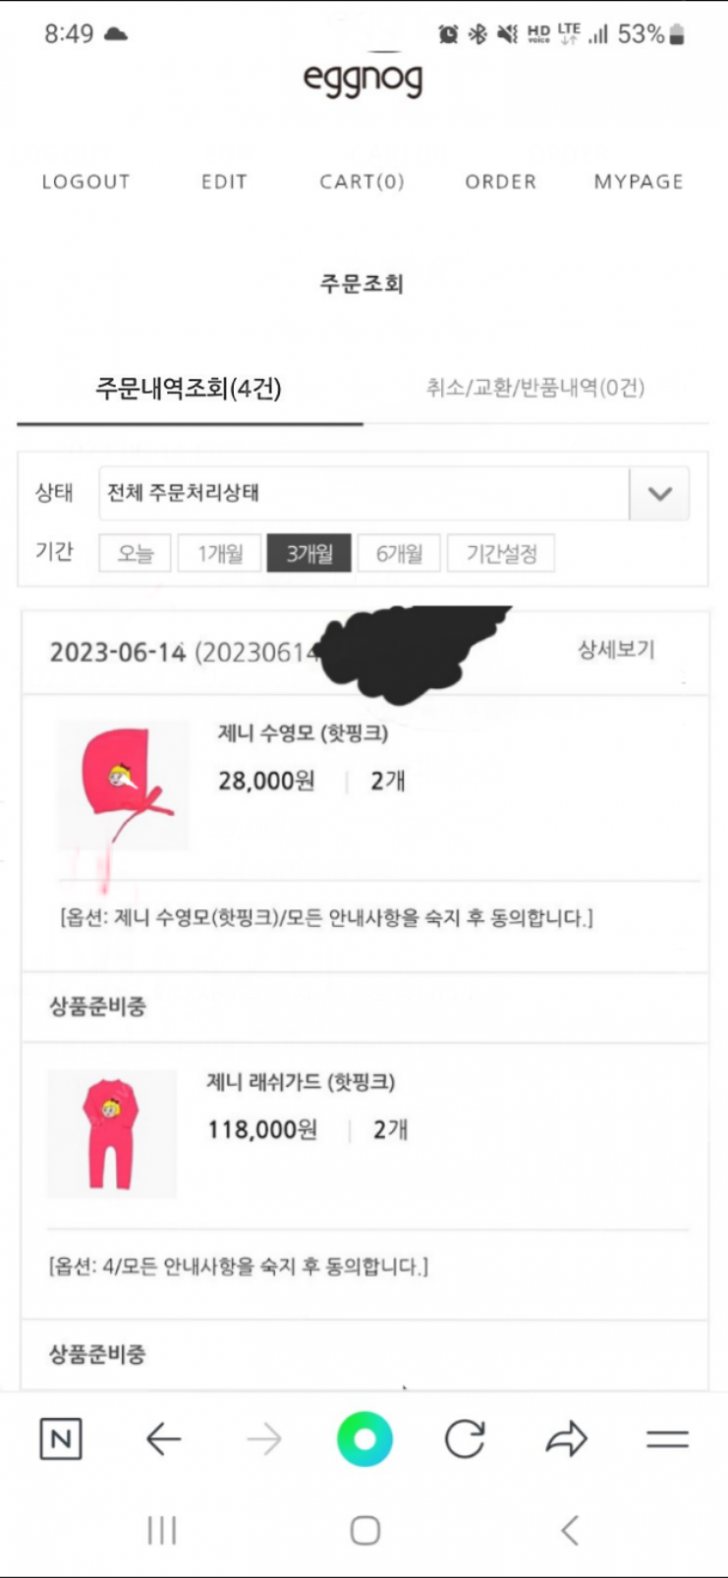Switch to 취소/교환/반품내역 tab
The width and height of the screenshot is (728, 1578).
tap(535, 388)
